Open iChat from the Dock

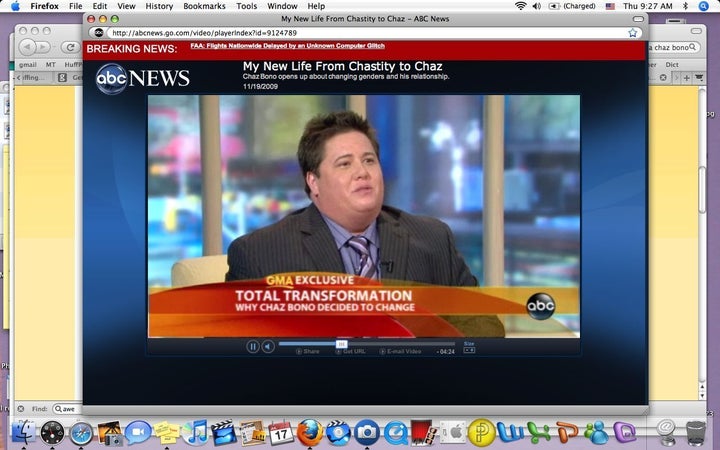coord(138,433)
